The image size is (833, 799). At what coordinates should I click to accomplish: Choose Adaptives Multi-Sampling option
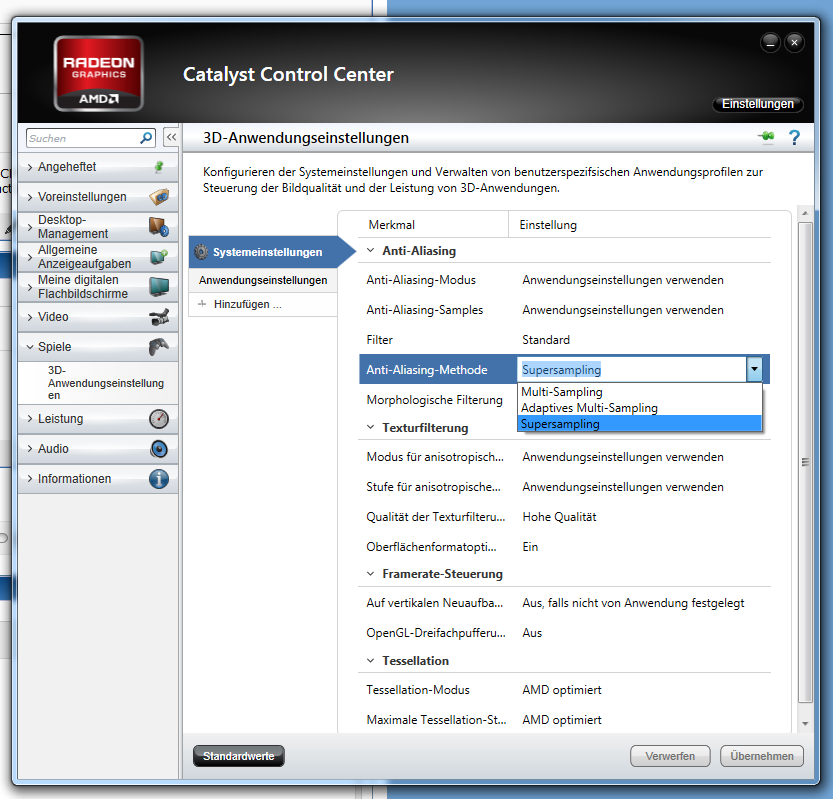point(640,407)
